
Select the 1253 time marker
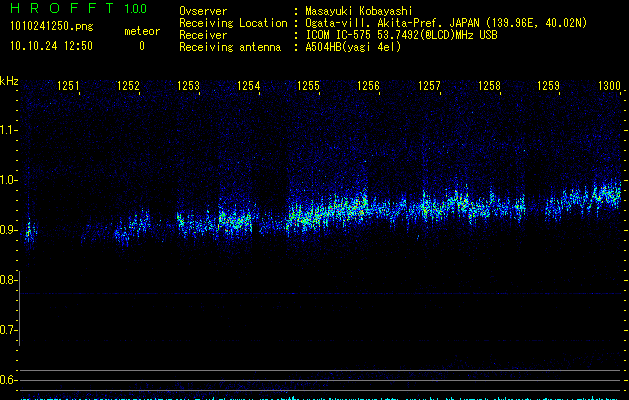pos(189,87)
